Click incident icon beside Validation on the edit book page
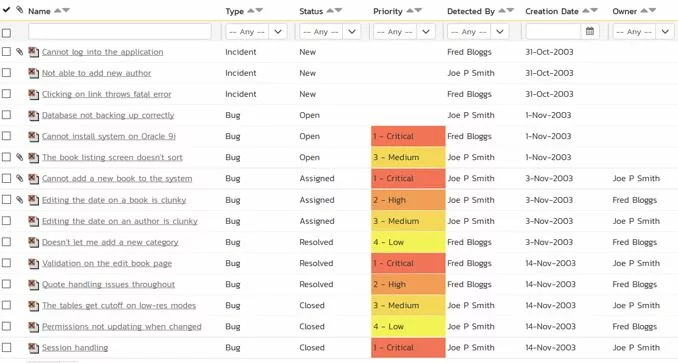678x363 pixels. pyautogui.click(x=34, y=264)
